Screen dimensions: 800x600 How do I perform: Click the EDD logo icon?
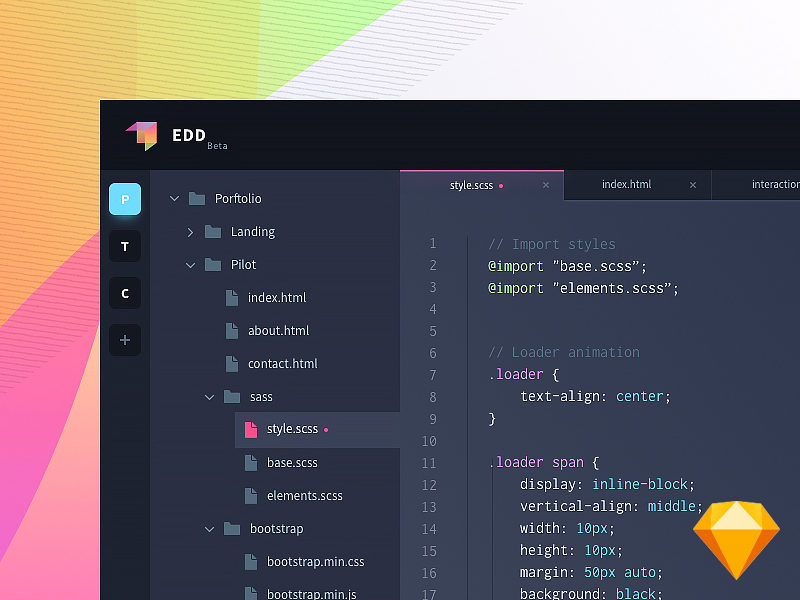142,135
